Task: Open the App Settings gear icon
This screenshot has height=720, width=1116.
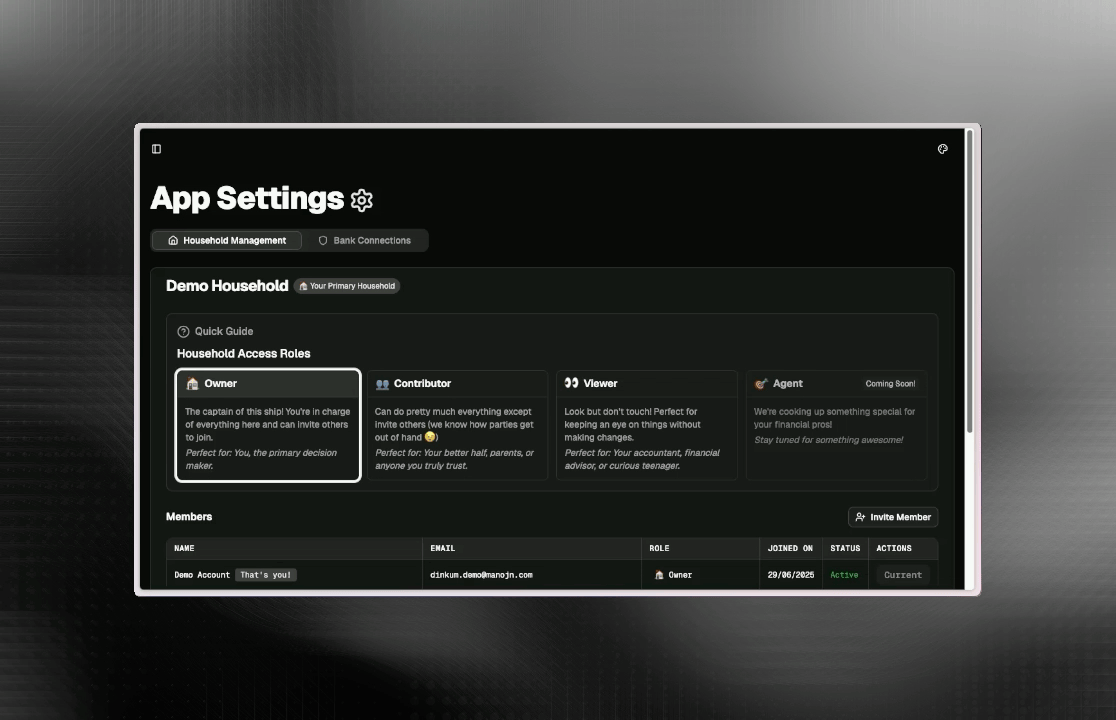Action: tap(360, 200)
